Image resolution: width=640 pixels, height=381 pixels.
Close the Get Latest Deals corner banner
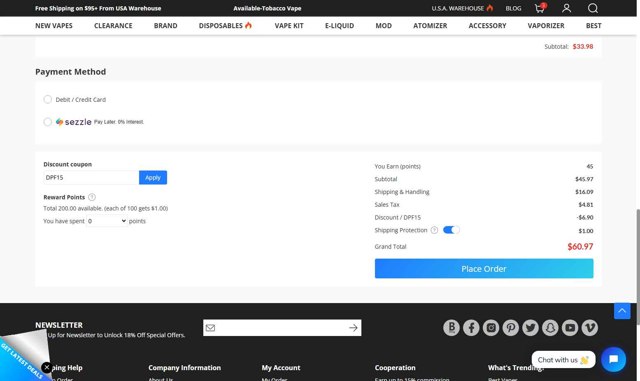(x=47, y=368)
